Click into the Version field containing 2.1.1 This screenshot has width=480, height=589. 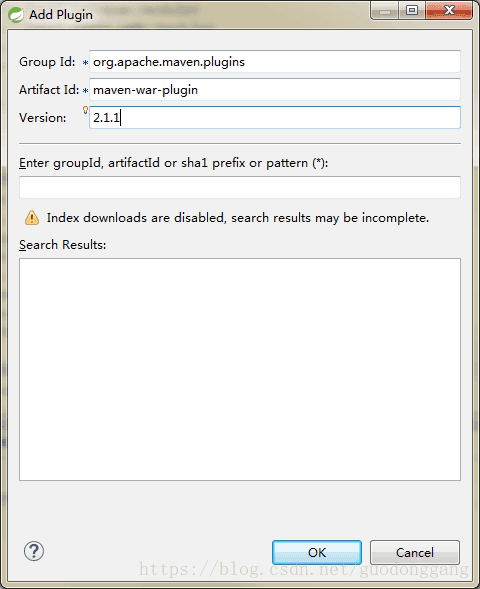tap(275, 118)
